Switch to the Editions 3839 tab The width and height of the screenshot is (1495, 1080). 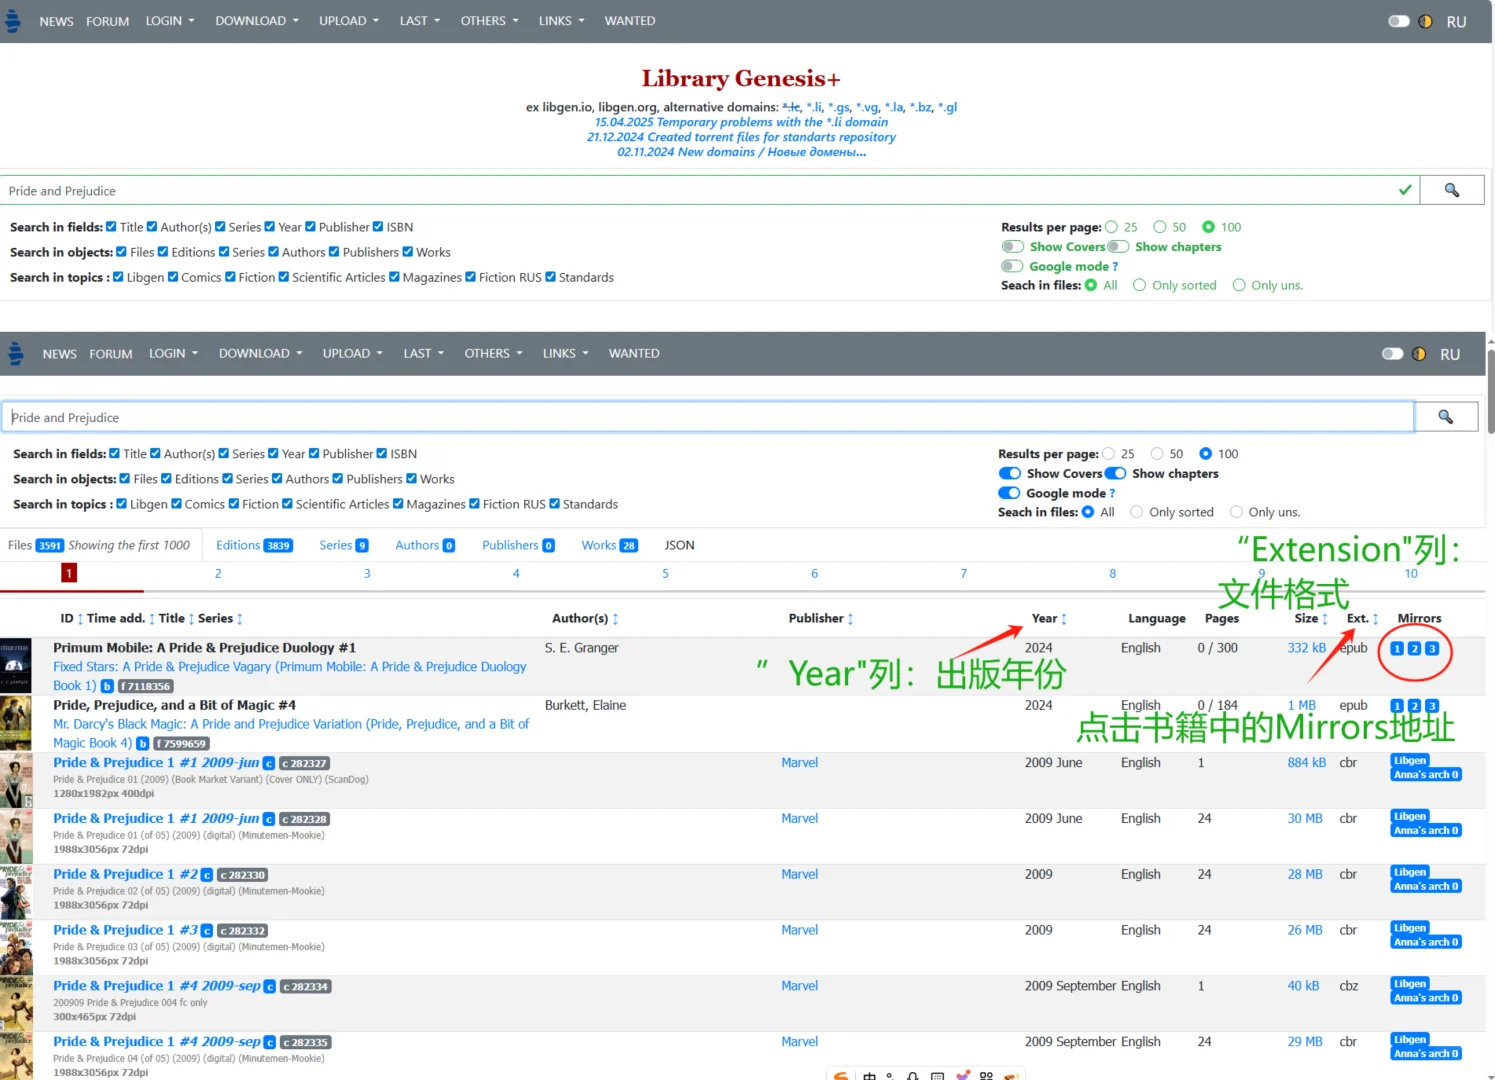pos(254,545)
